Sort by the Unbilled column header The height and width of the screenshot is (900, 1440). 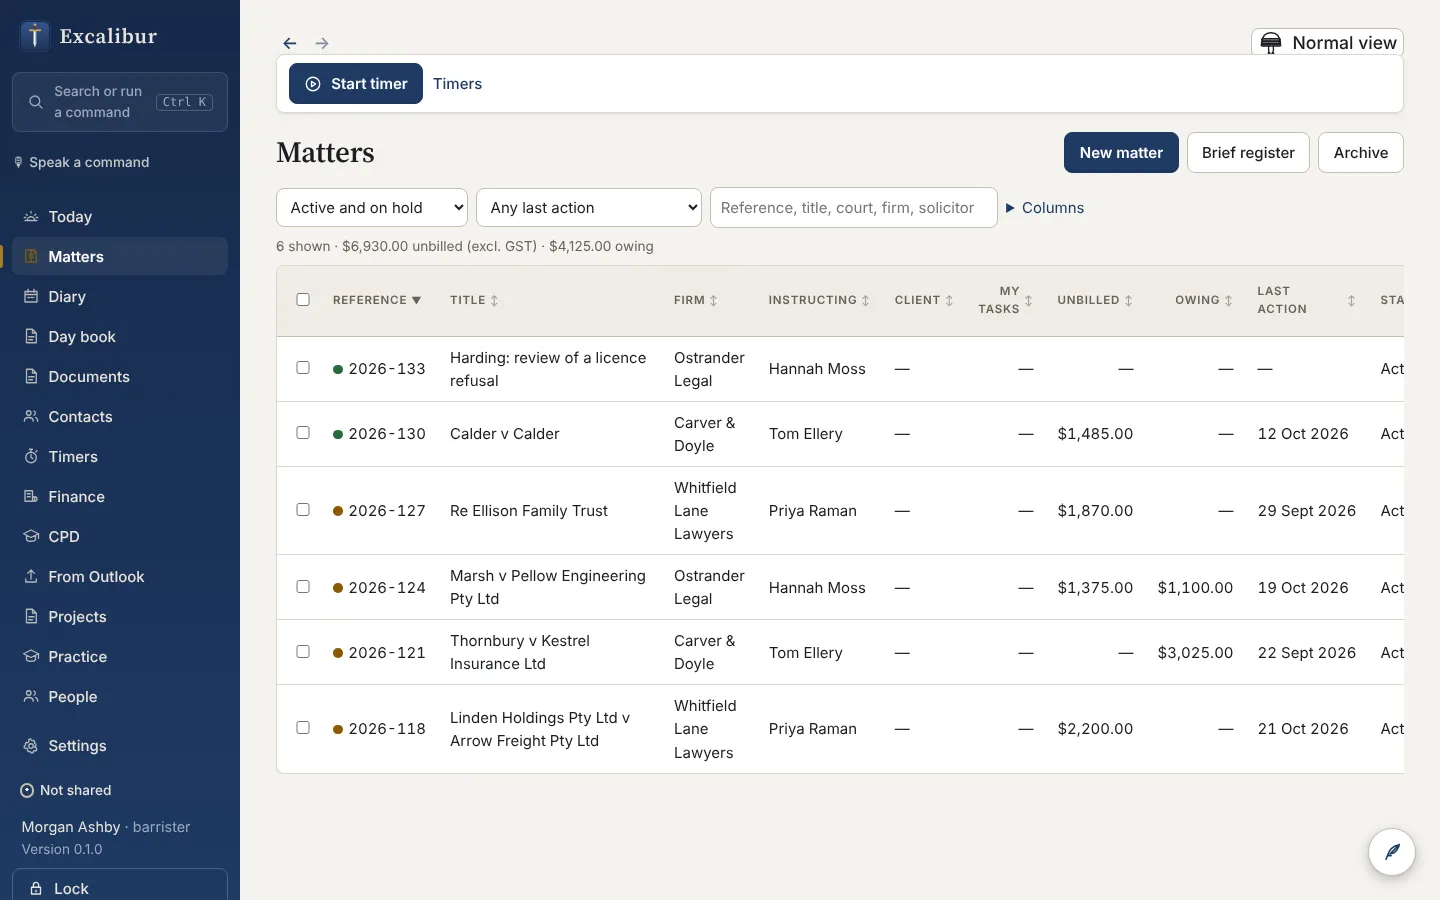(x=1095, y=300)
